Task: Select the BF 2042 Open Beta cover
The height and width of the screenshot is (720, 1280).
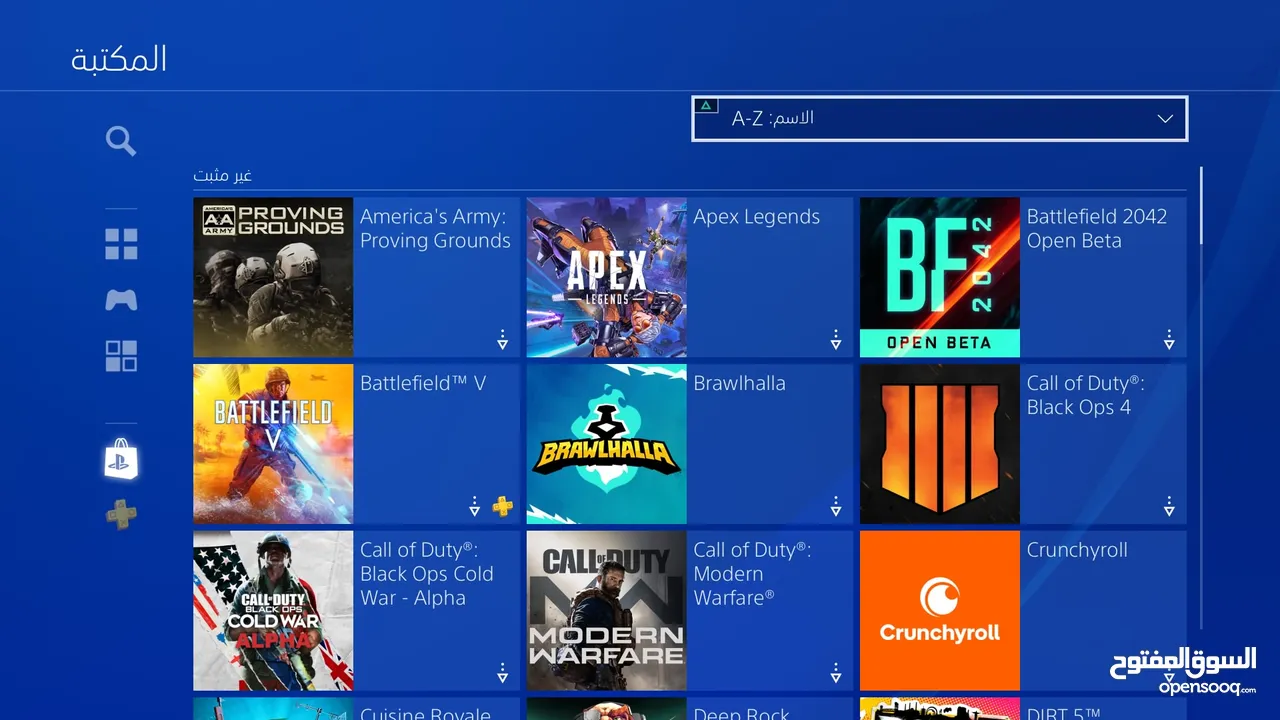Action: [x=940, y=277]
